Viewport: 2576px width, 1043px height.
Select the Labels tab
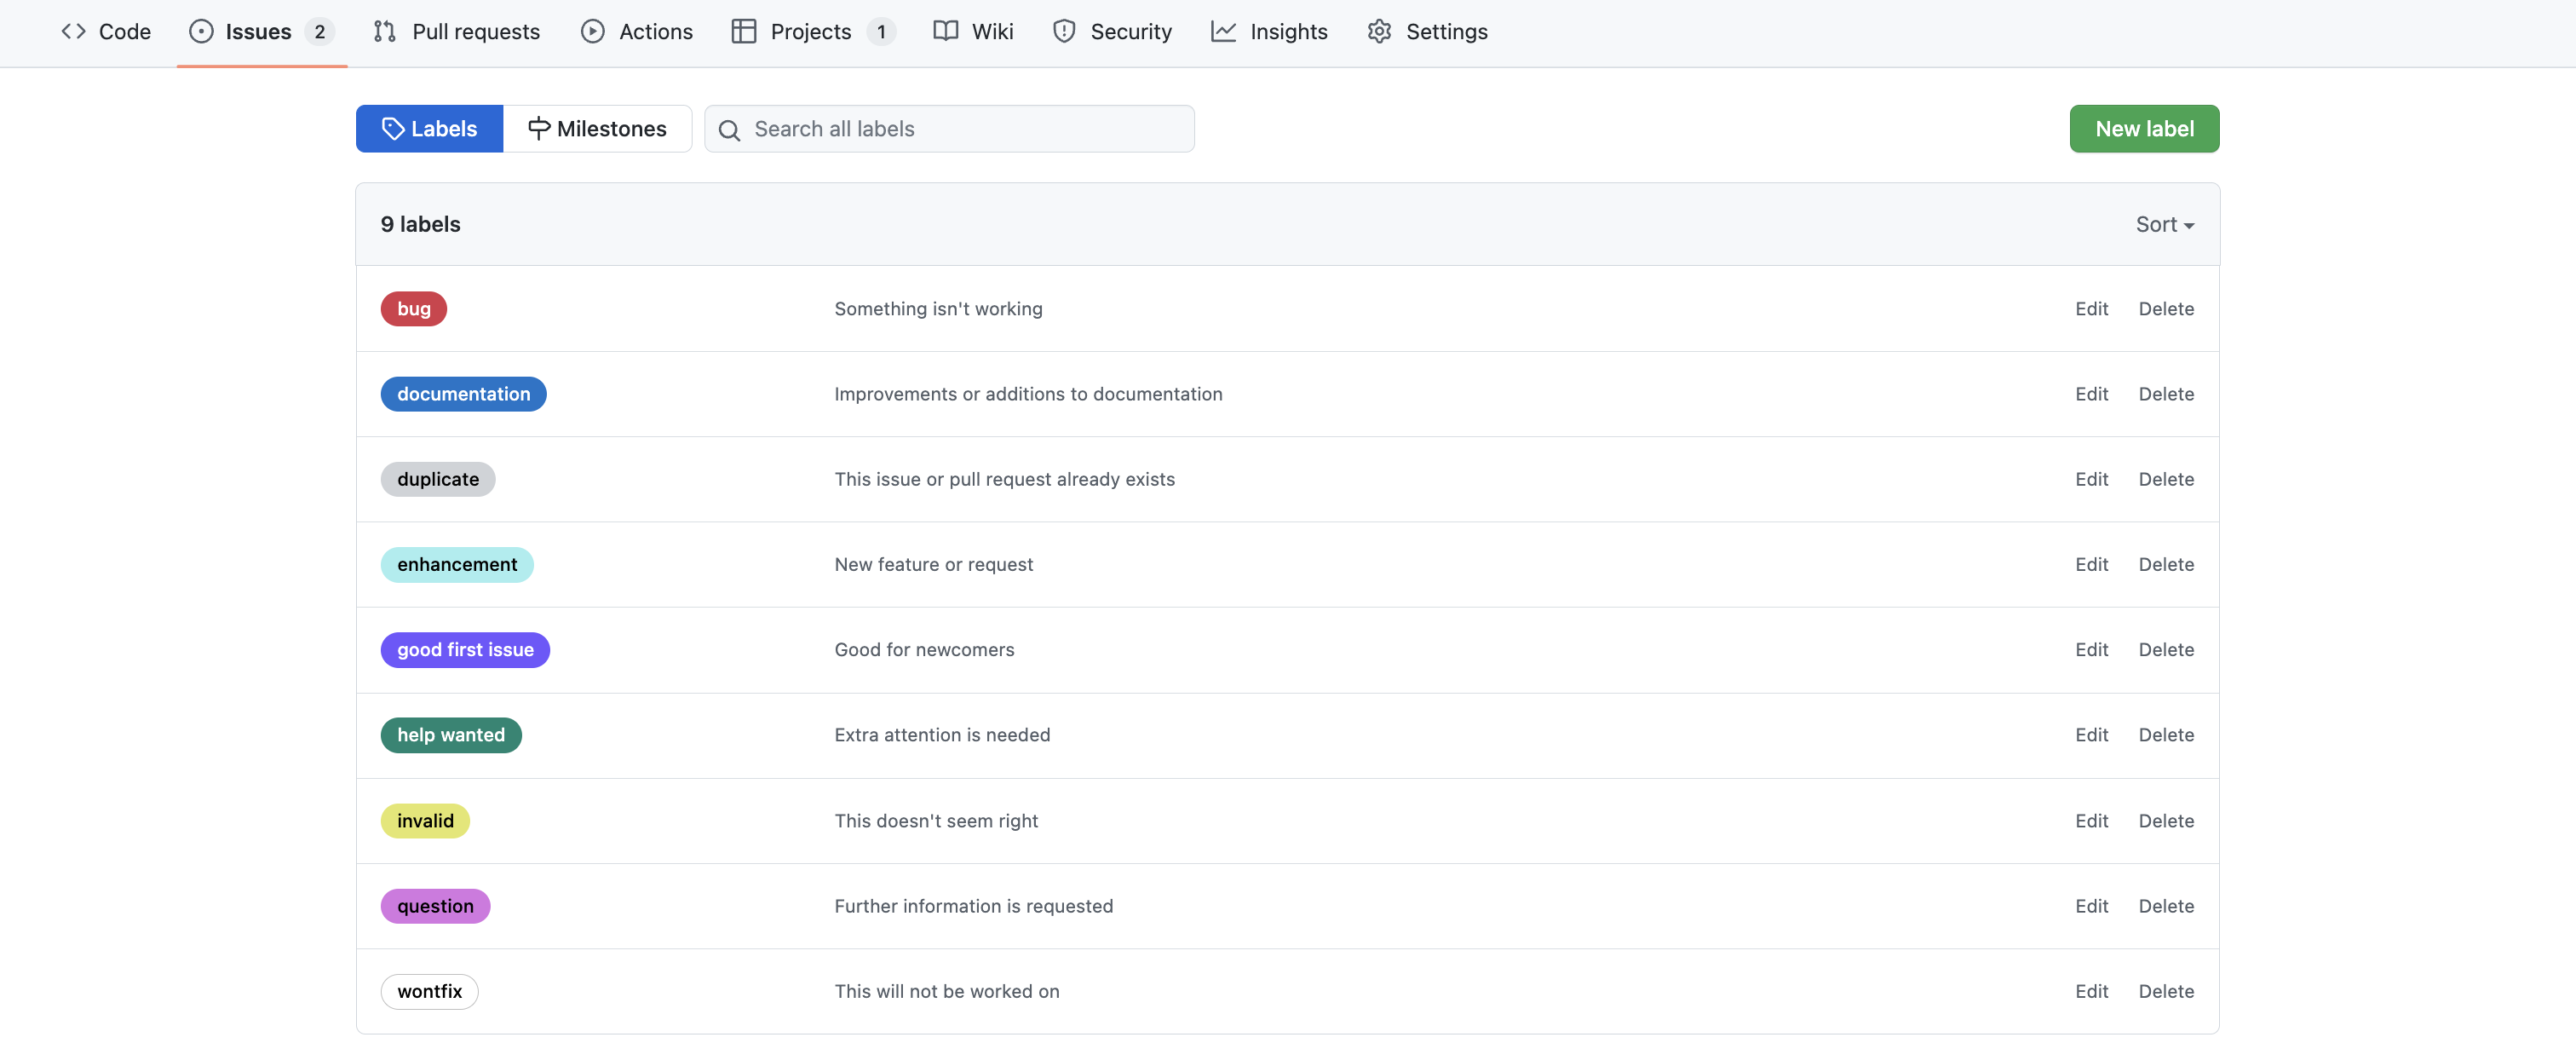(429, 128)
